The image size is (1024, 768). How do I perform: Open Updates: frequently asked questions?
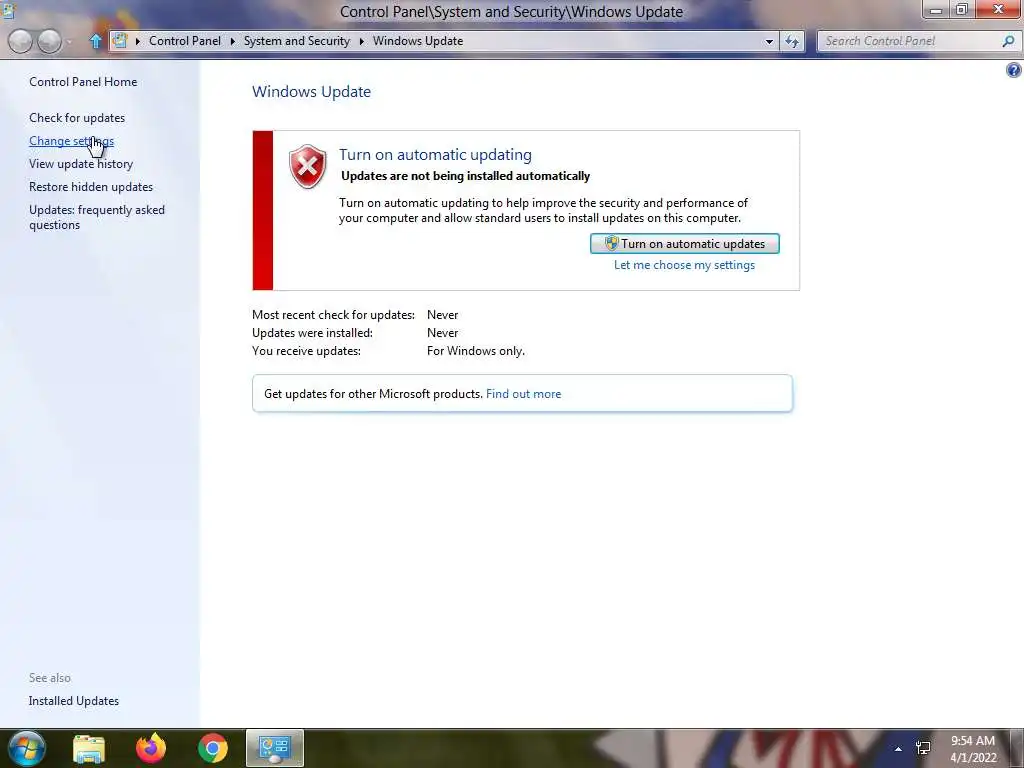pyautogui.click(x=97, y=217)
